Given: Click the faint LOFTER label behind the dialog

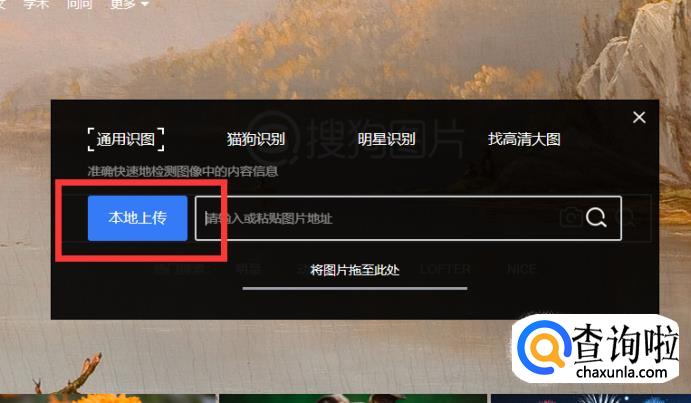Looking at the screenshot, I should pyautogui.click(x=445, y=269).
